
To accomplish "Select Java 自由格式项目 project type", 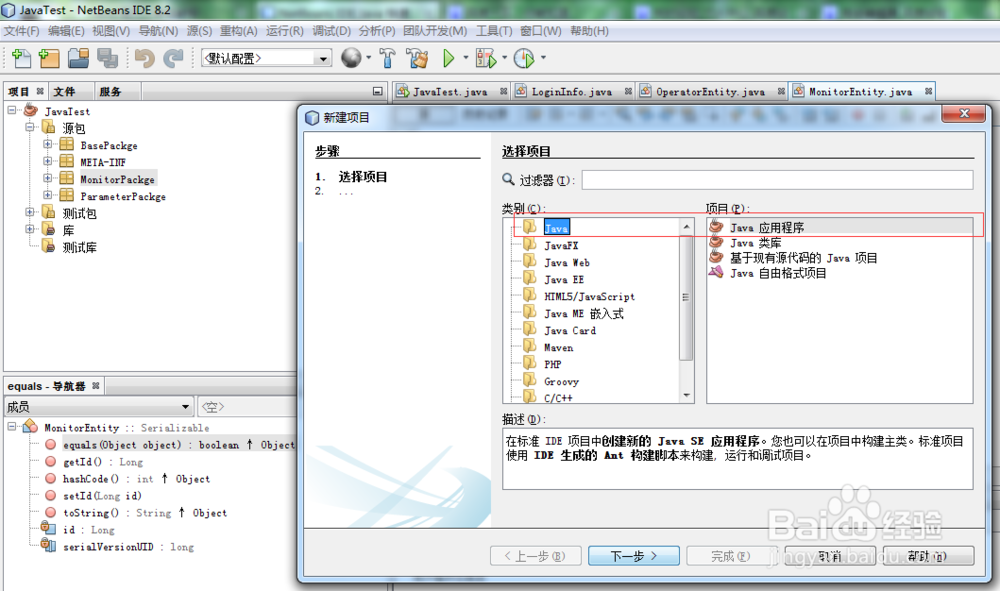I will click(x=778, y=274).
